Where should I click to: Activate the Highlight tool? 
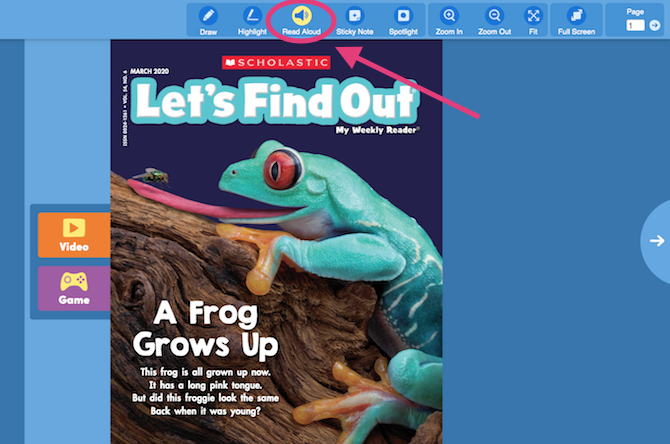(252, 18)
